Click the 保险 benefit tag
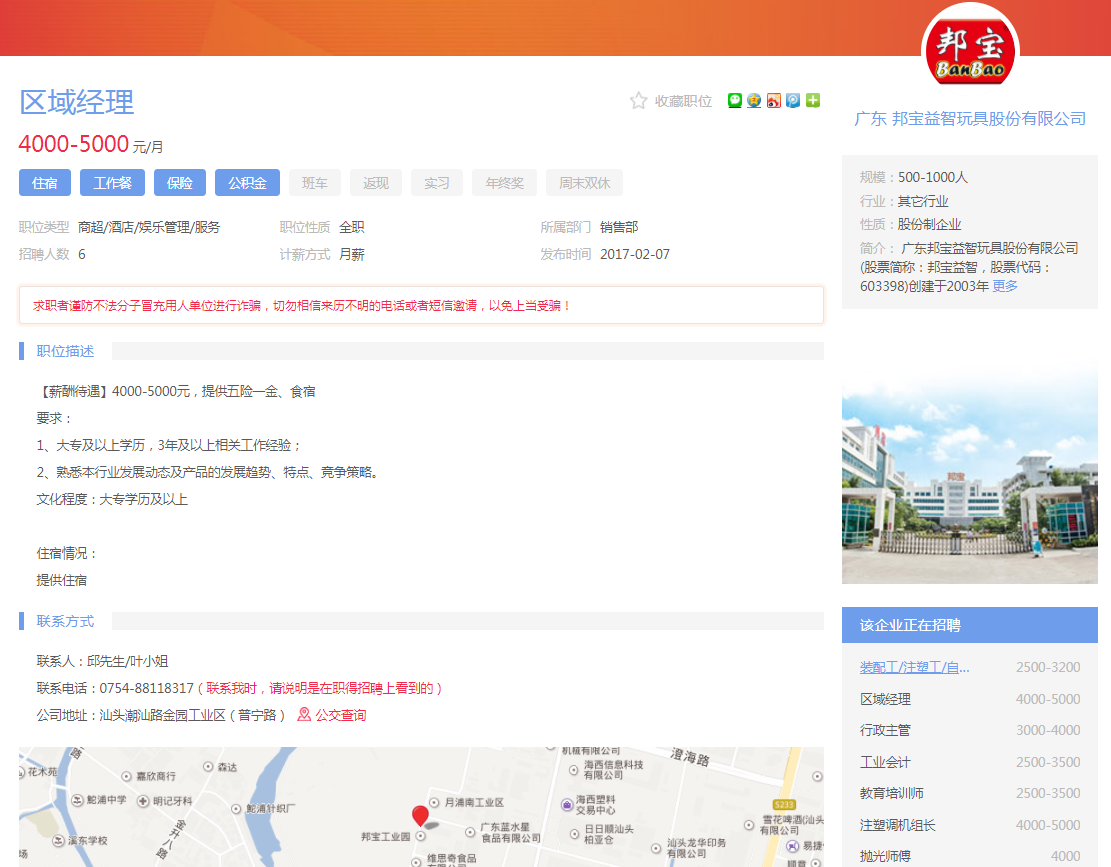The image size is (1111, 867). 180,183
